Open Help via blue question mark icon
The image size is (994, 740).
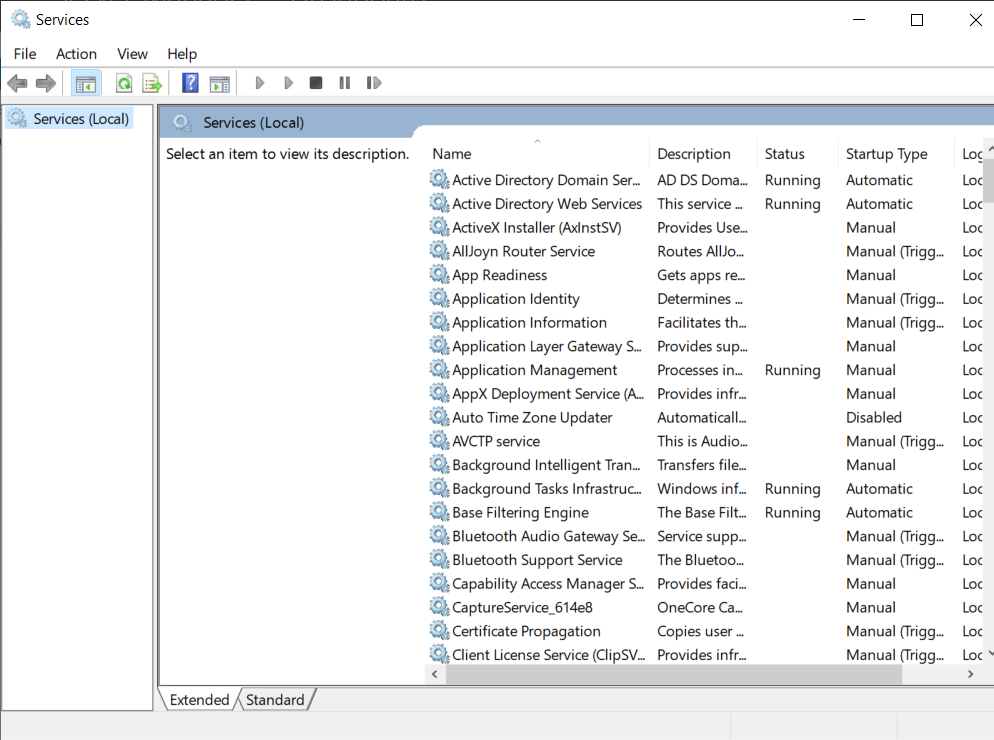click(x=190, y=83)
